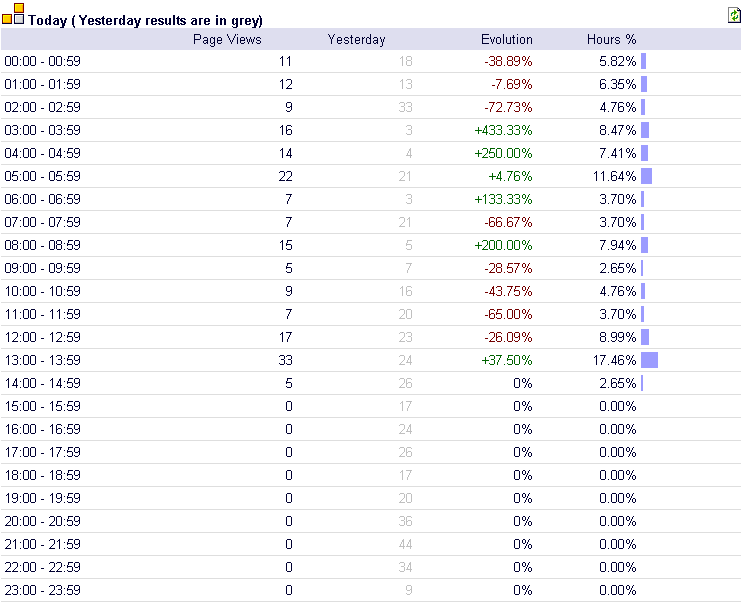
Task: Click the green refresh icon at top right
Action: click(734, 15)
